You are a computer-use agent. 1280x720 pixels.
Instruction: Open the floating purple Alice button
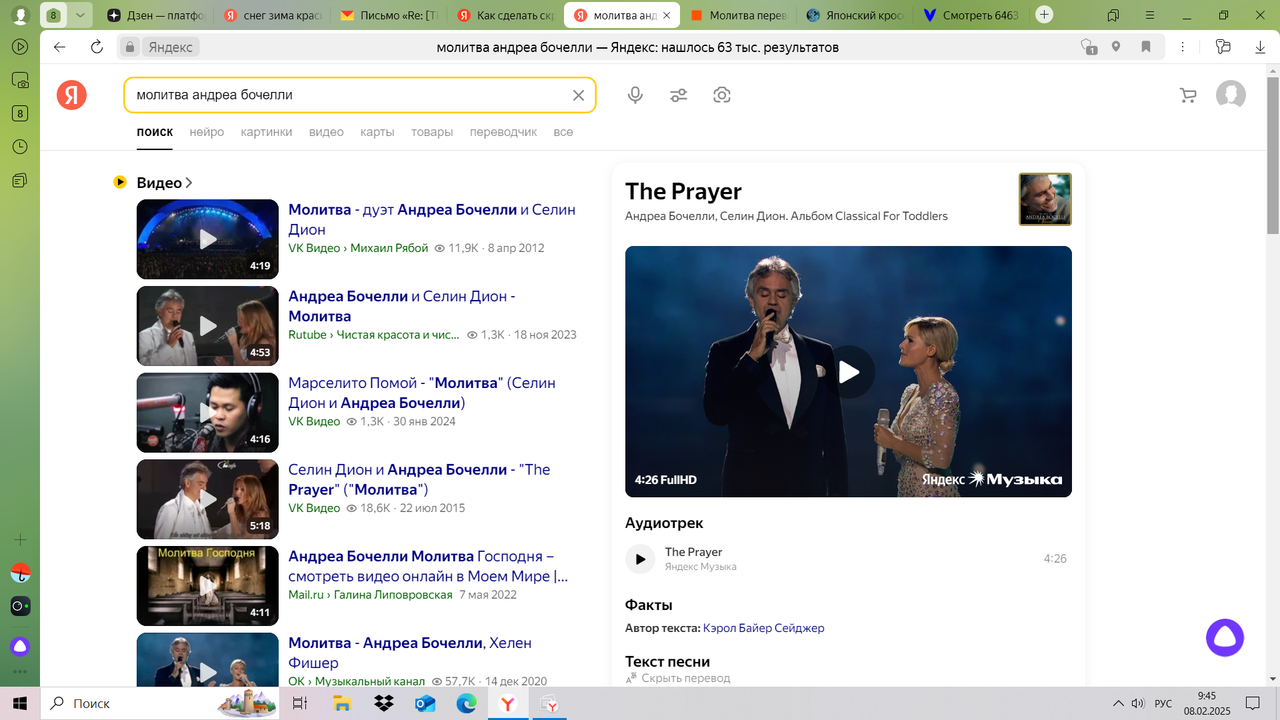click(x=1225, y=637)
